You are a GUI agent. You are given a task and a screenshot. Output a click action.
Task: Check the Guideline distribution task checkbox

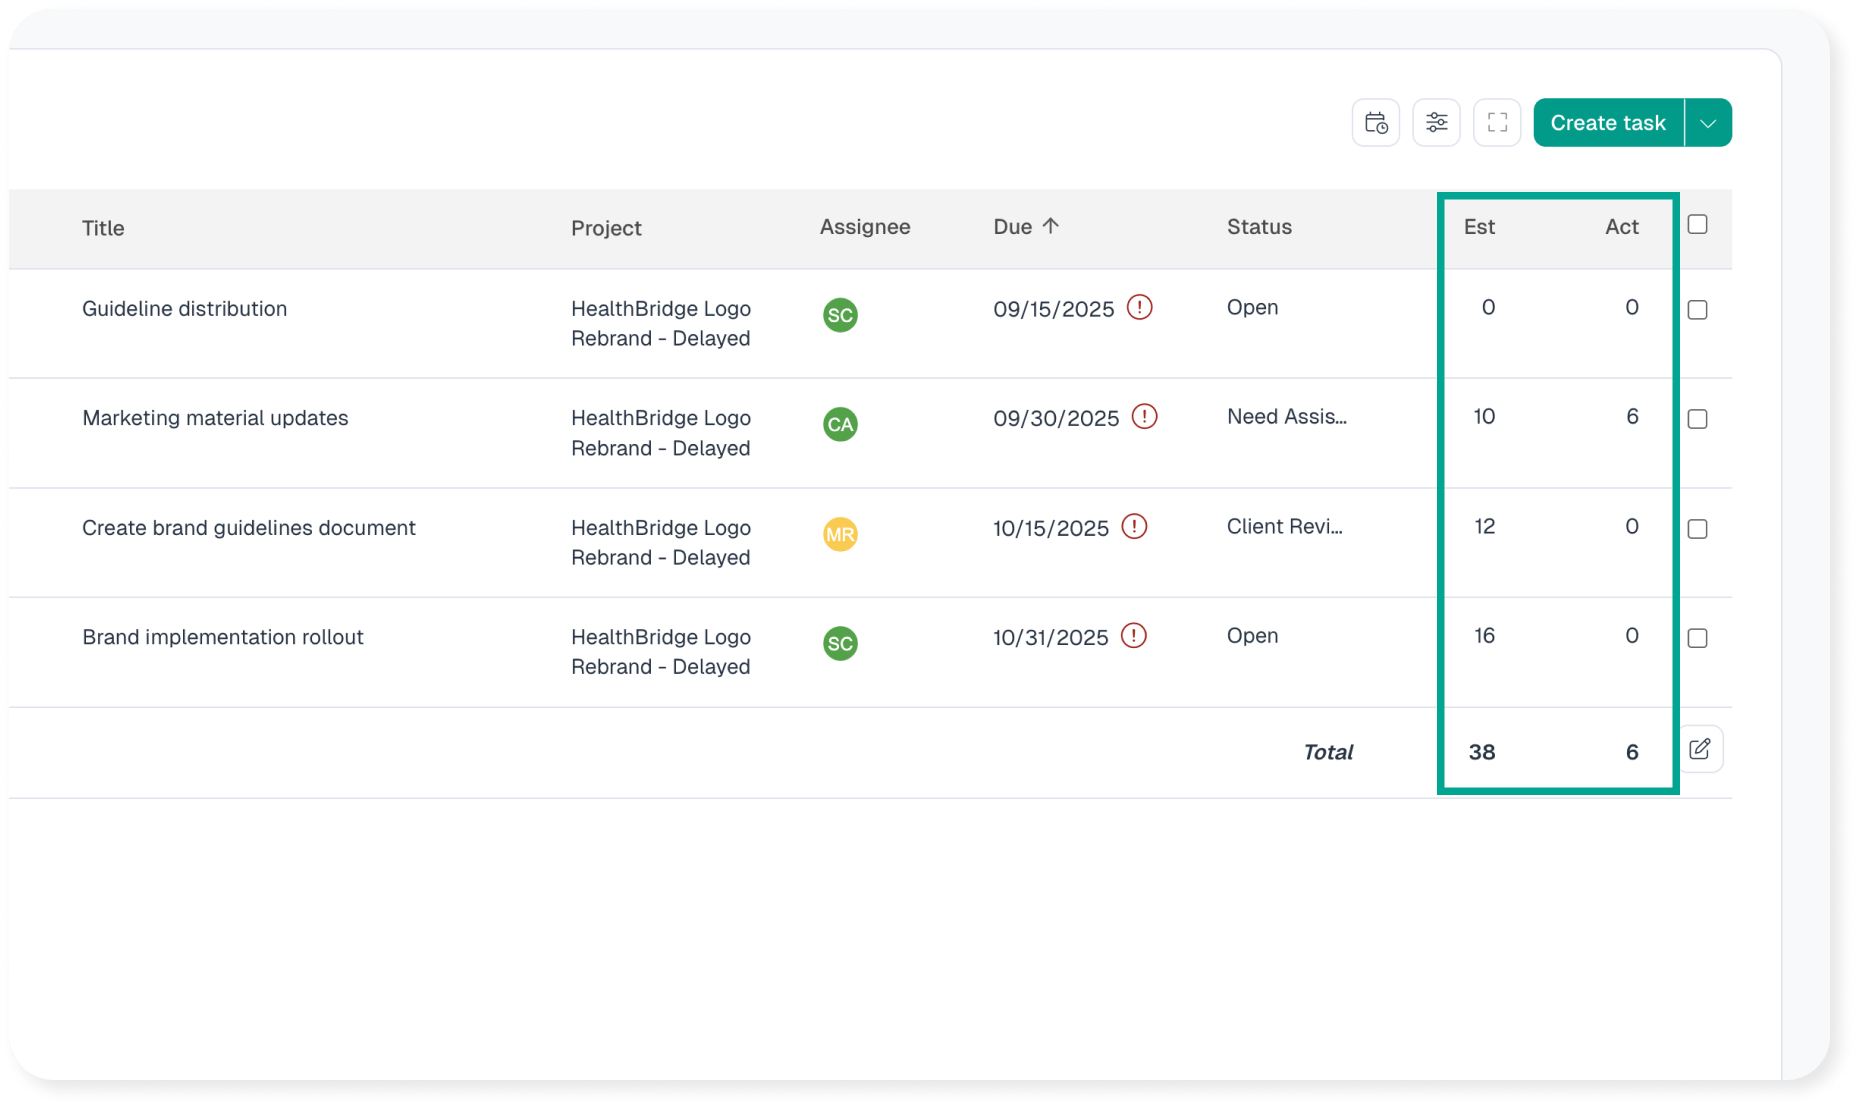pos(1697,310)
